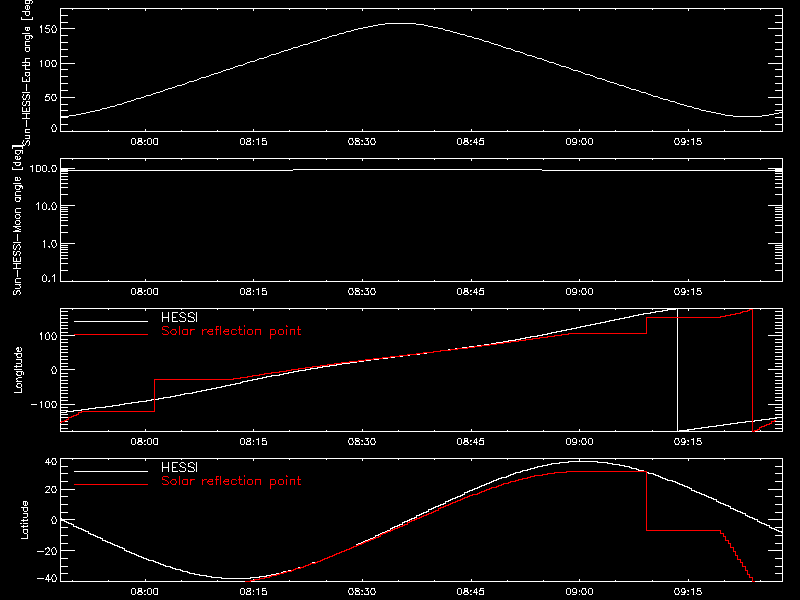Click 08:45 label under Latitude plot
800x600 pixels.
point(470,592)
